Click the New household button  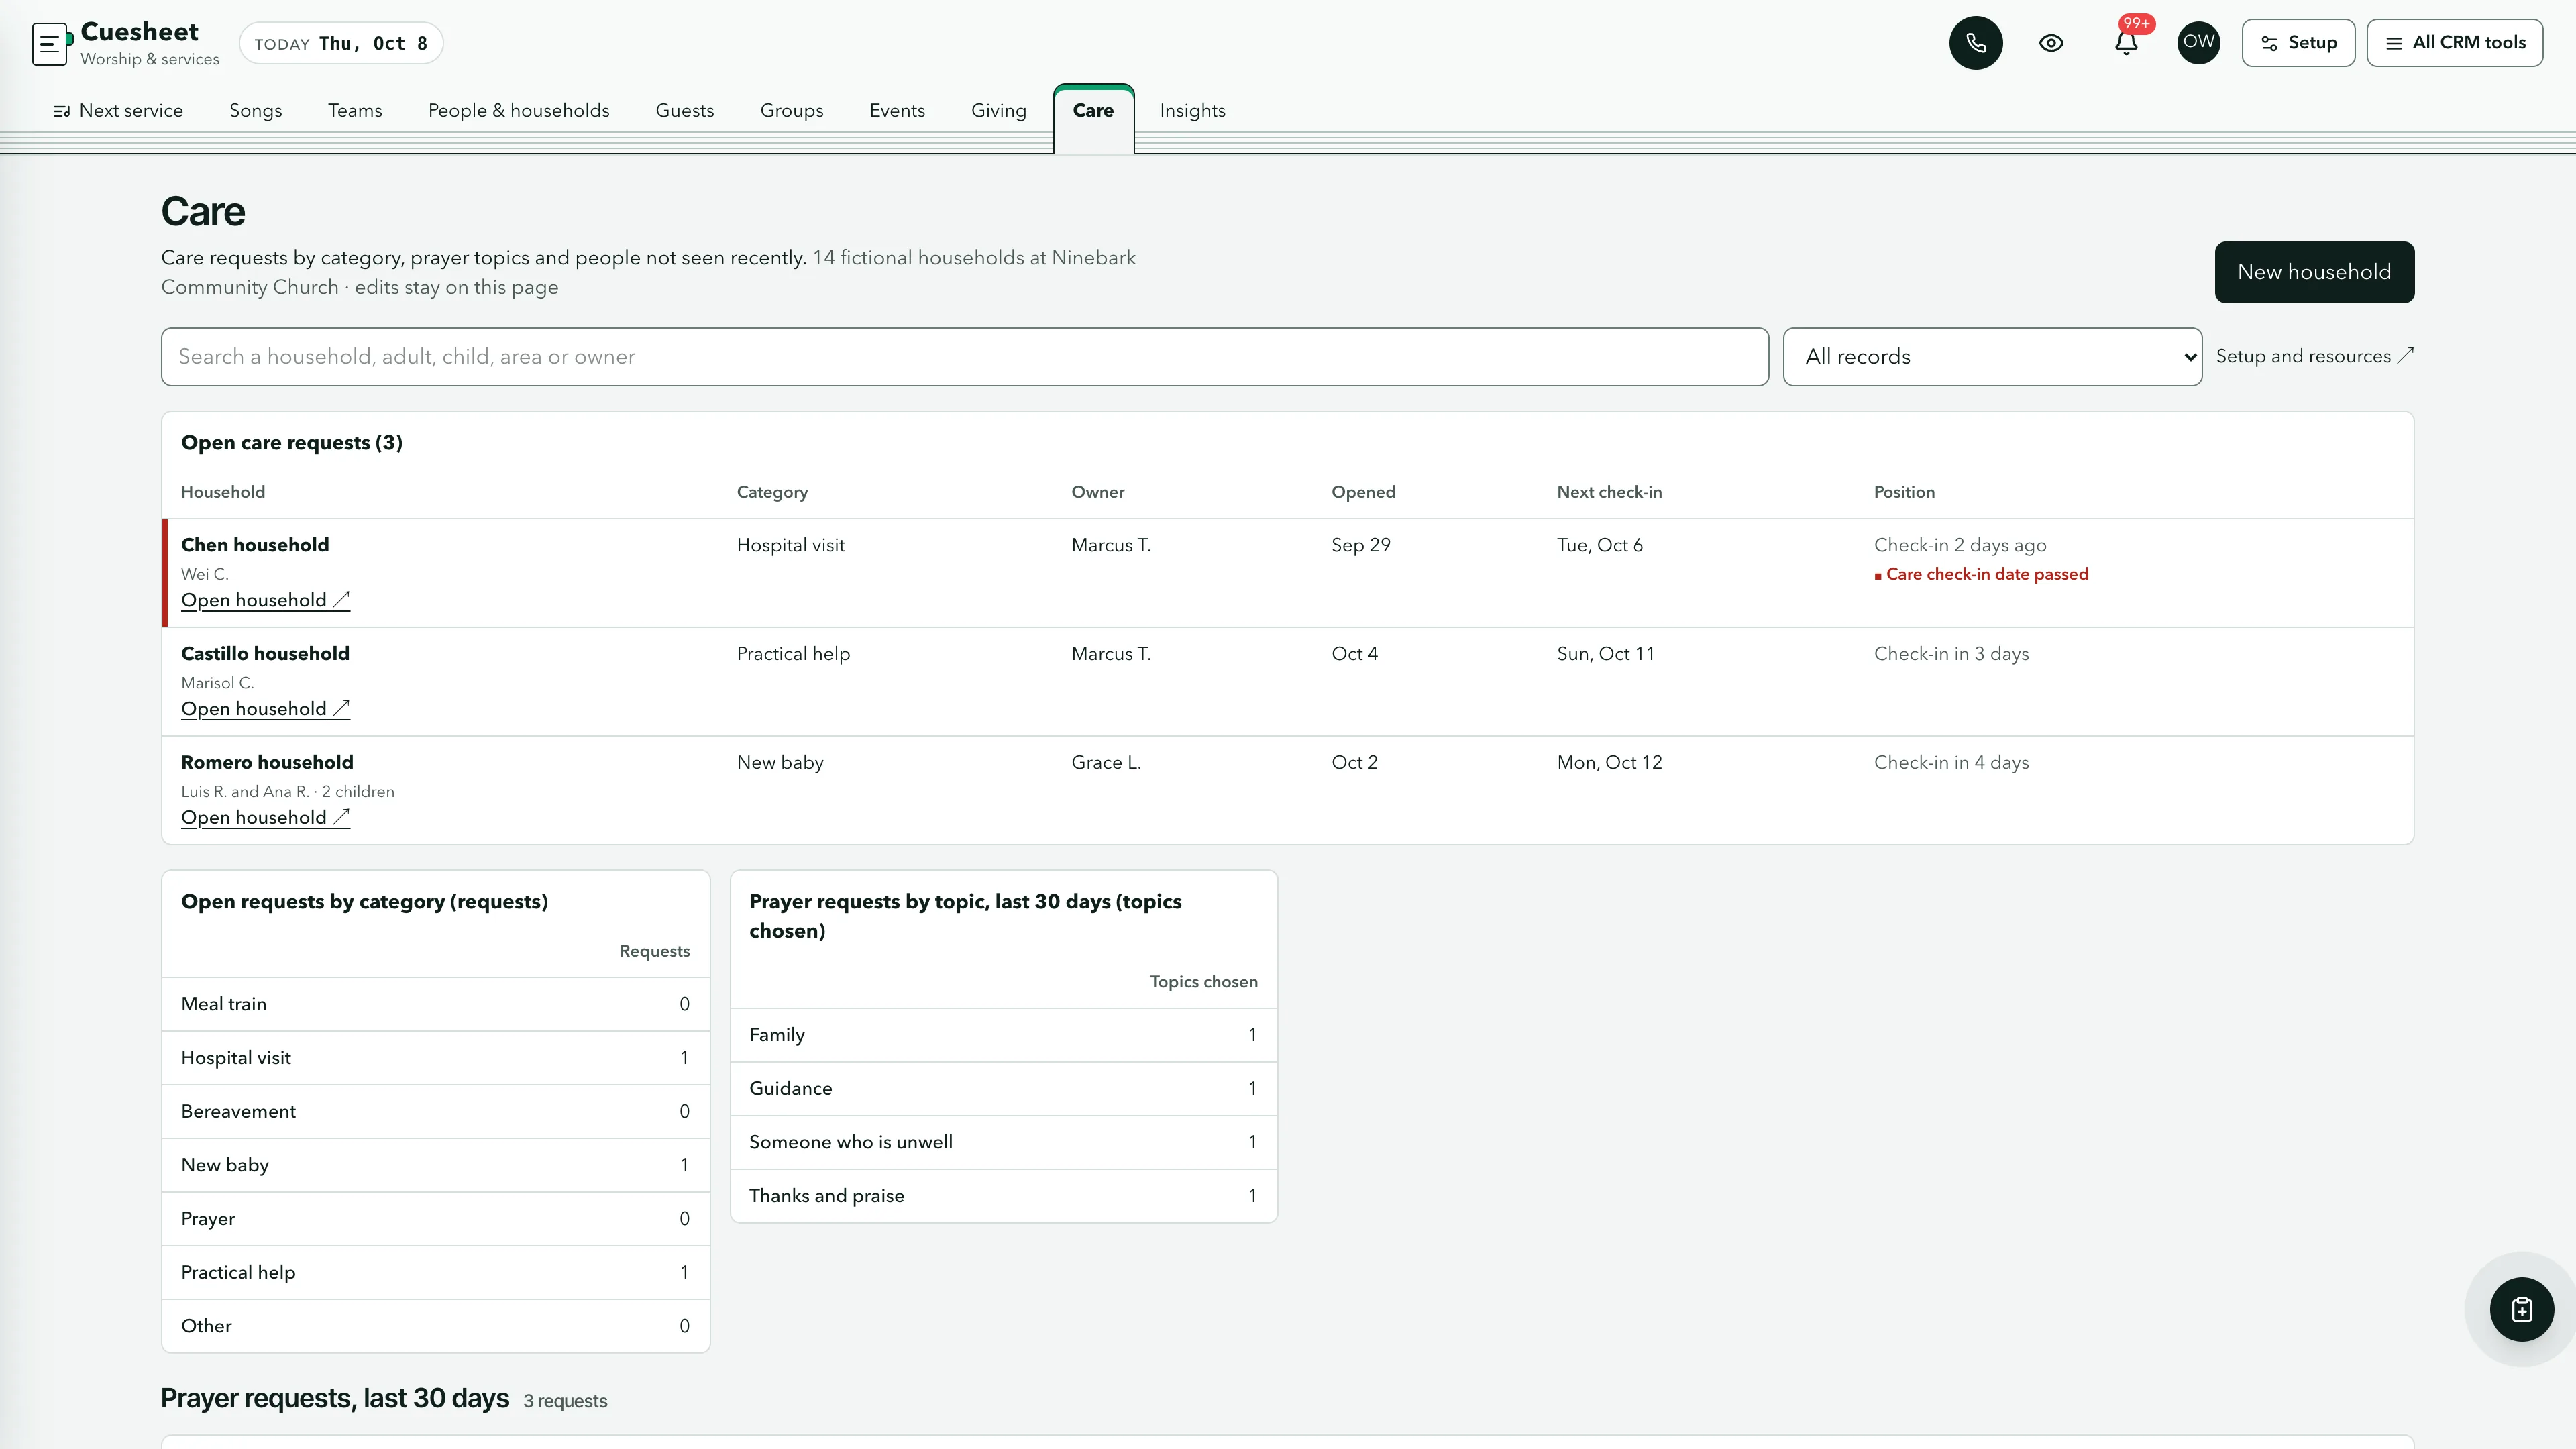coord(2314,272)
